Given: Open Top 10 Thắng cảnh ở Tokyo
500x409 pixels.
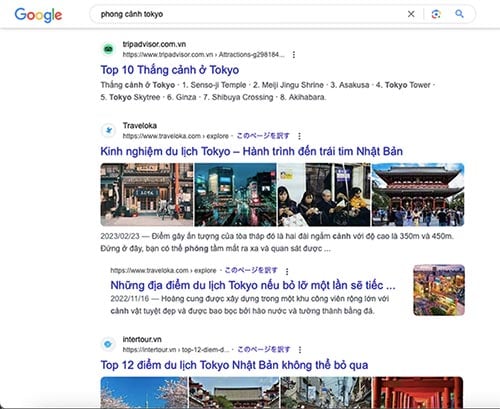Looking at the screenshot, I should [x=170, y=70].
